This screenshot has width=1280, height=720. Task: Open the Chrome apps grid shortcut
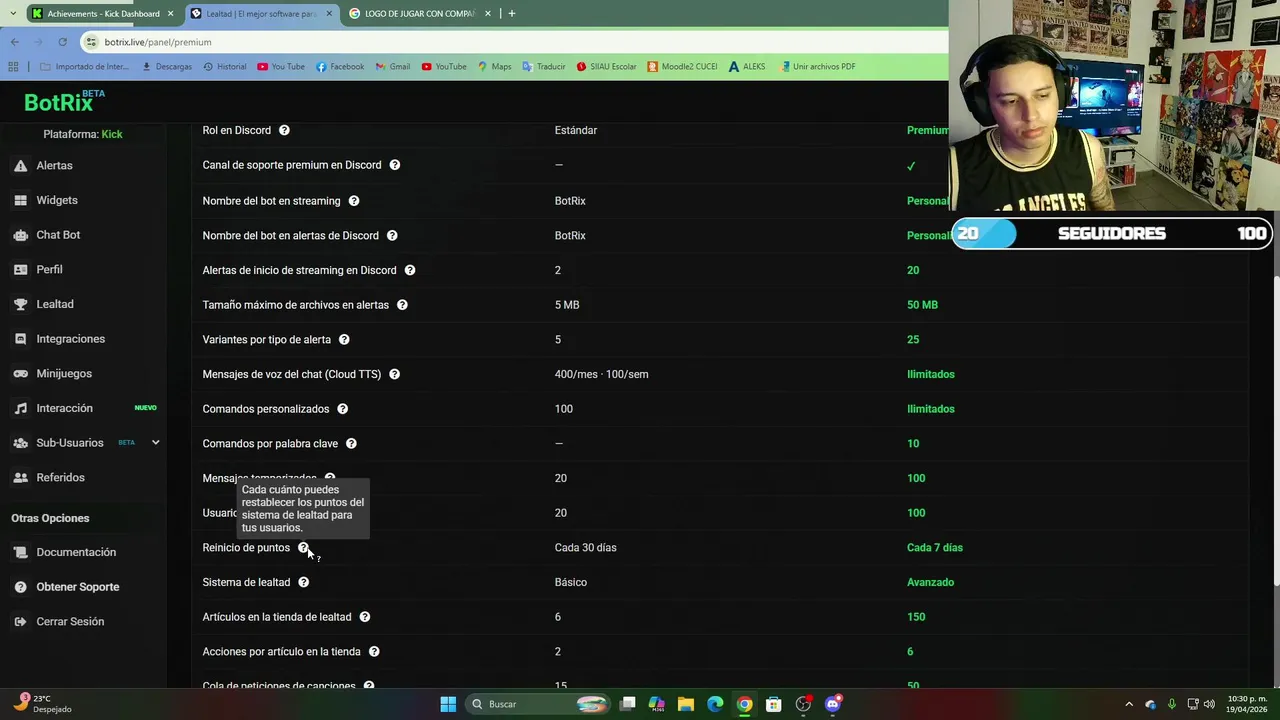point(13,67)
